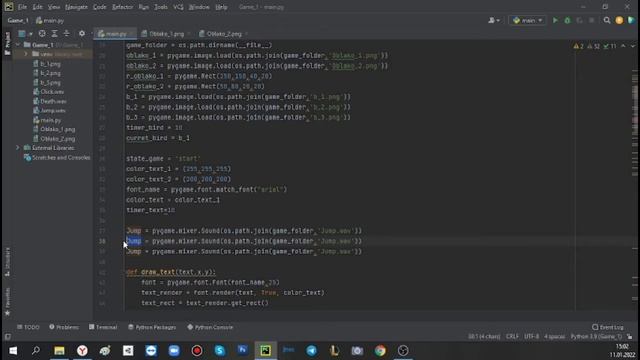Open Zoom from the taskbar
The image size is (640, 360).
pos(174,351)
